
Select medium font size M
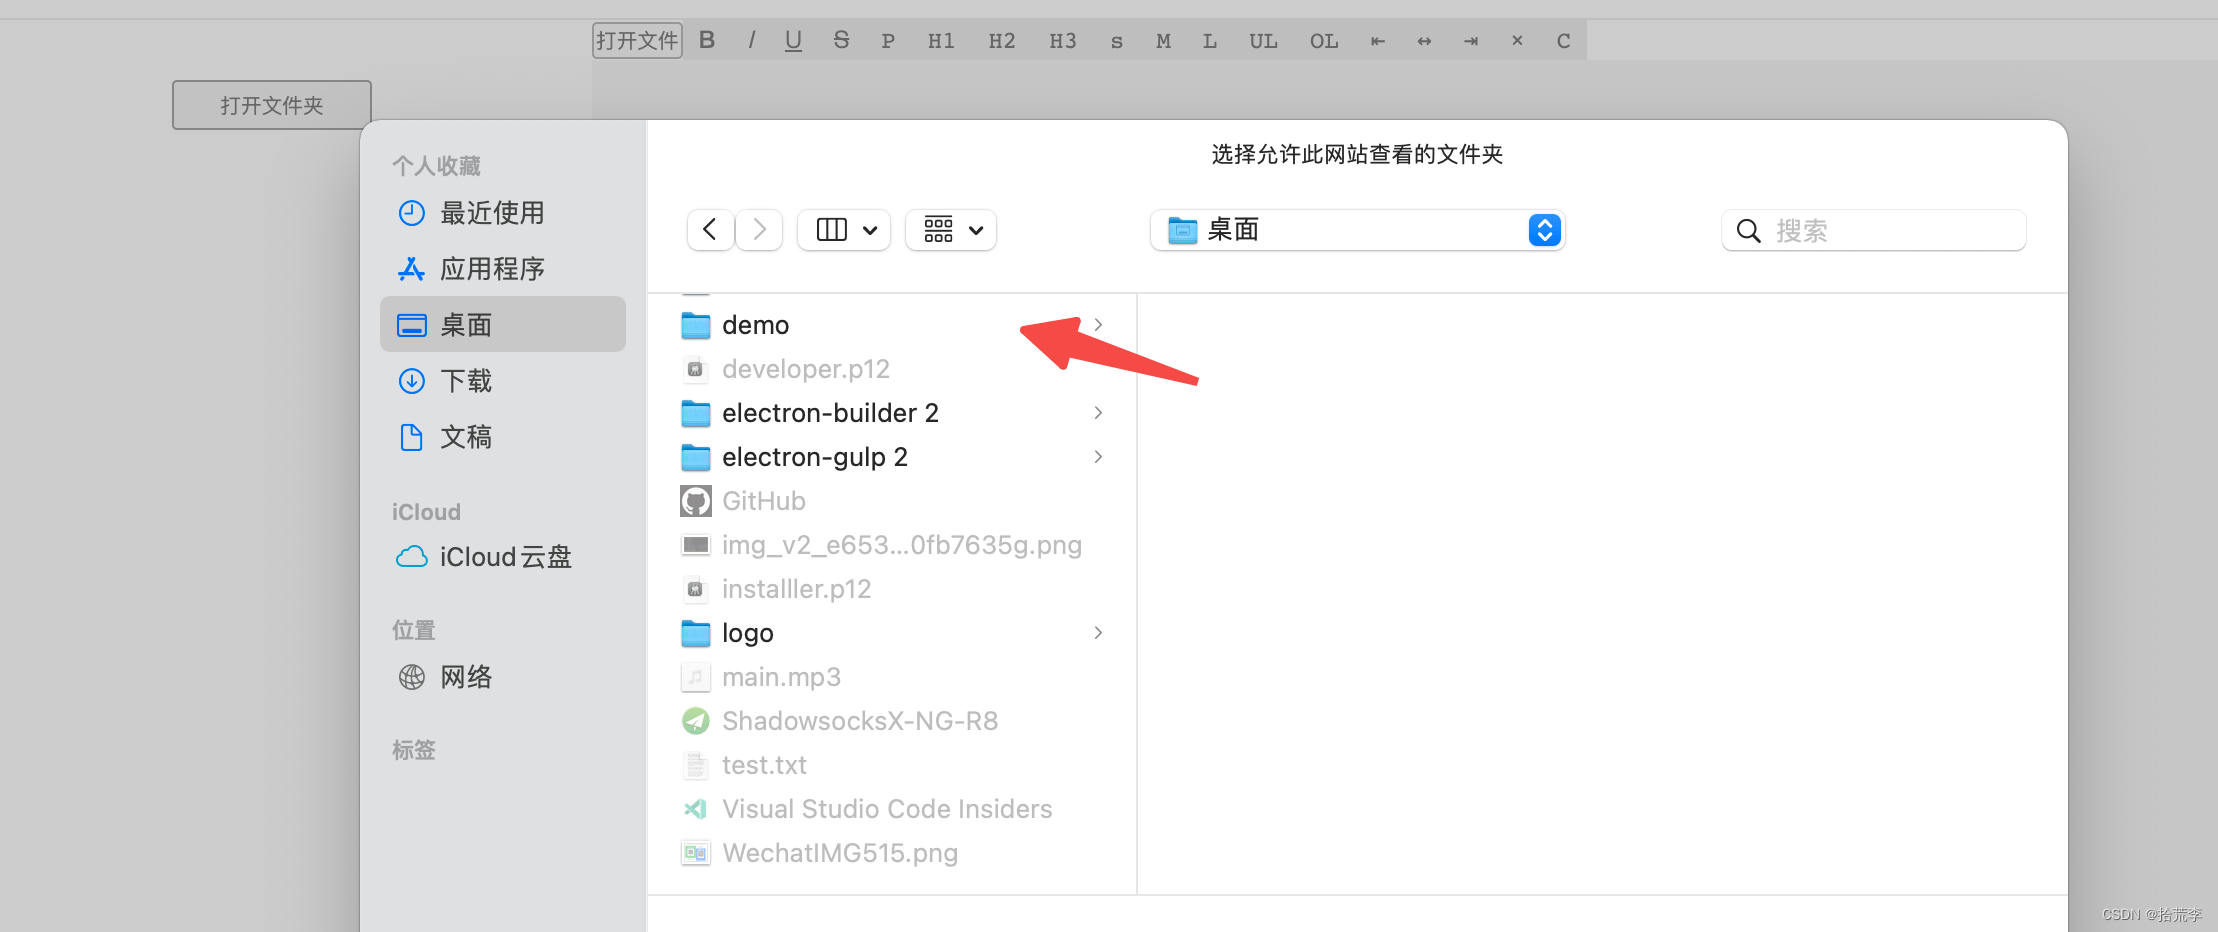click(x=1163, y=41)
